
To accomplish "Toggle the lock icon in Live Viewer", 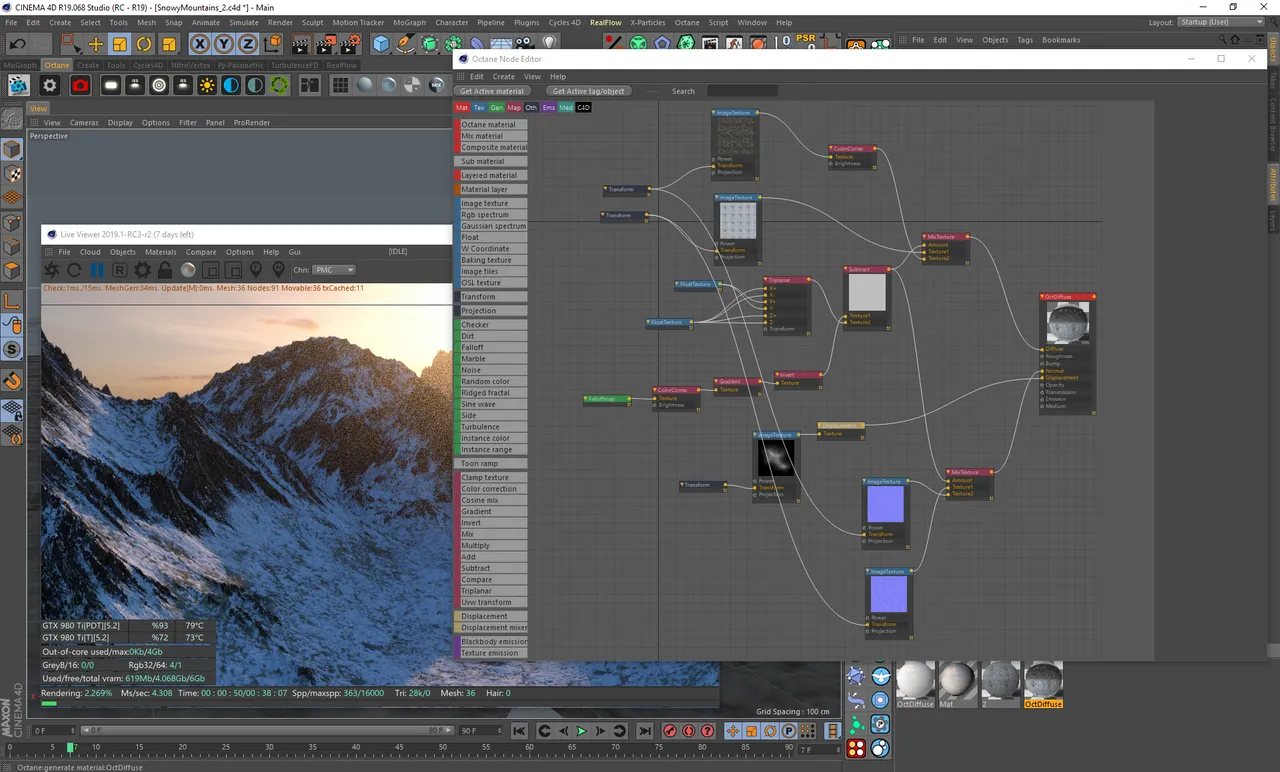I will tap(165, 270).
